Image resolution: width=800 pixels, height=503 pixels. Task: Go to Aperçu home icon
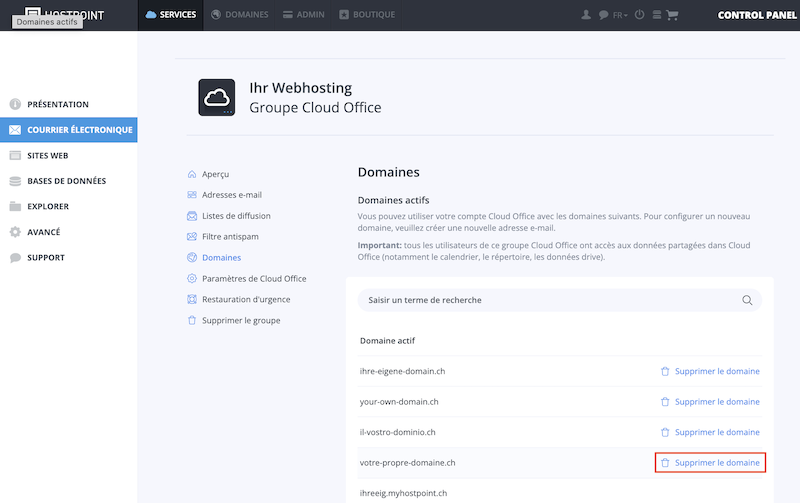coord(192,174)
